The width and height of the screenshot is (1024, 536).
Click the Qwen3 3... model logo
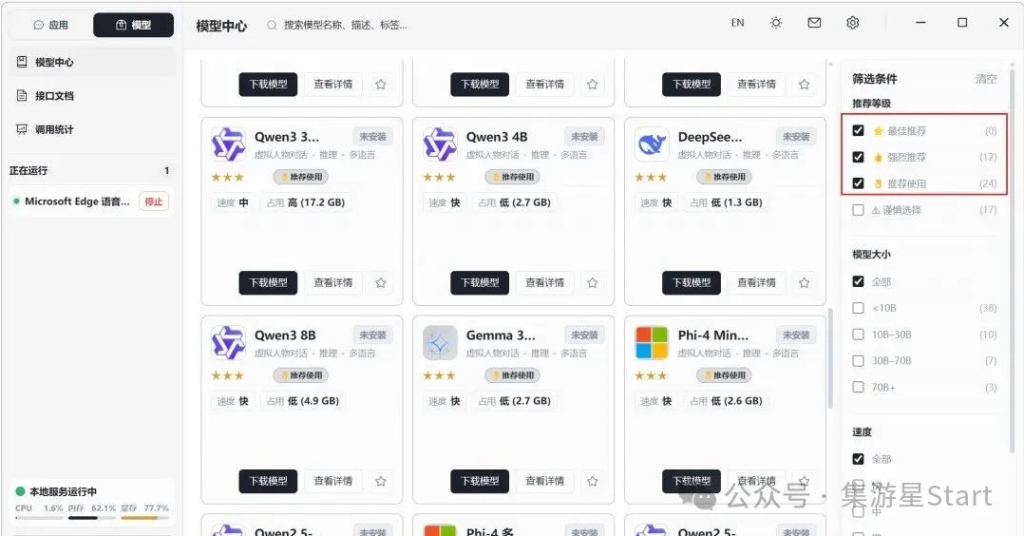(x=229, y=144)
